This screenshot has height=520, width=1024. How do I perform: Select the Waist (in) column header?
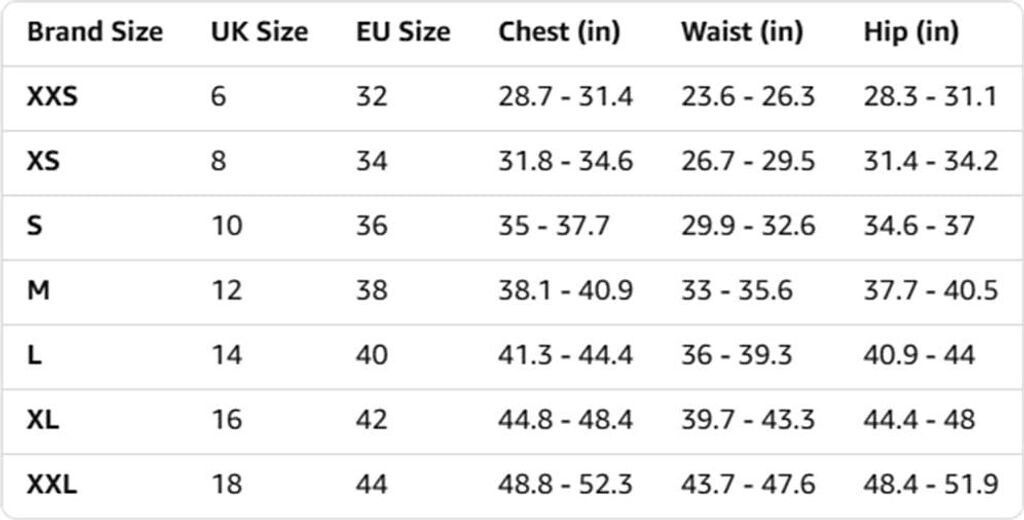[x=741, y=32]
